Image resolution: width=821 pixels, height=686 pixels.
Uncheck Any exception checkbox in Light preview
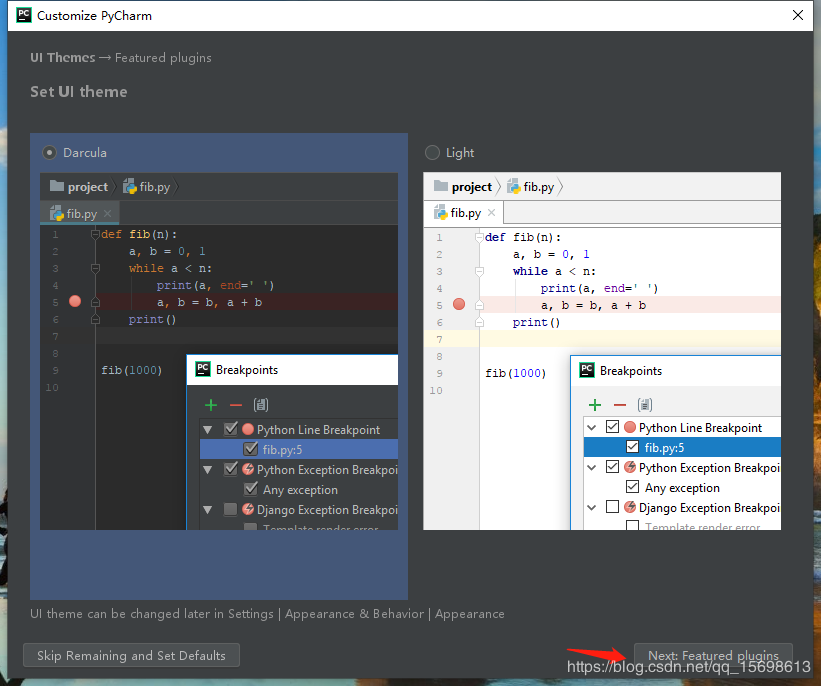(633, 486)
